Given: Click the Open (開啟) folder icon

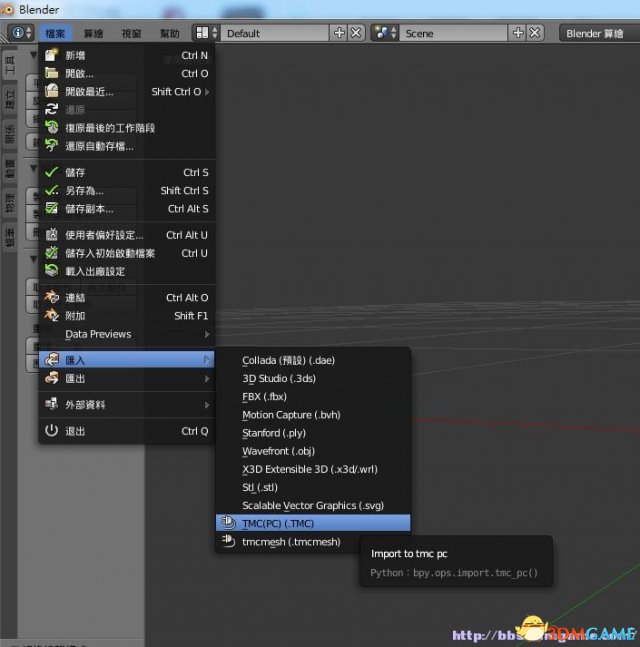Looking at the screenshot, I should 52,73.
